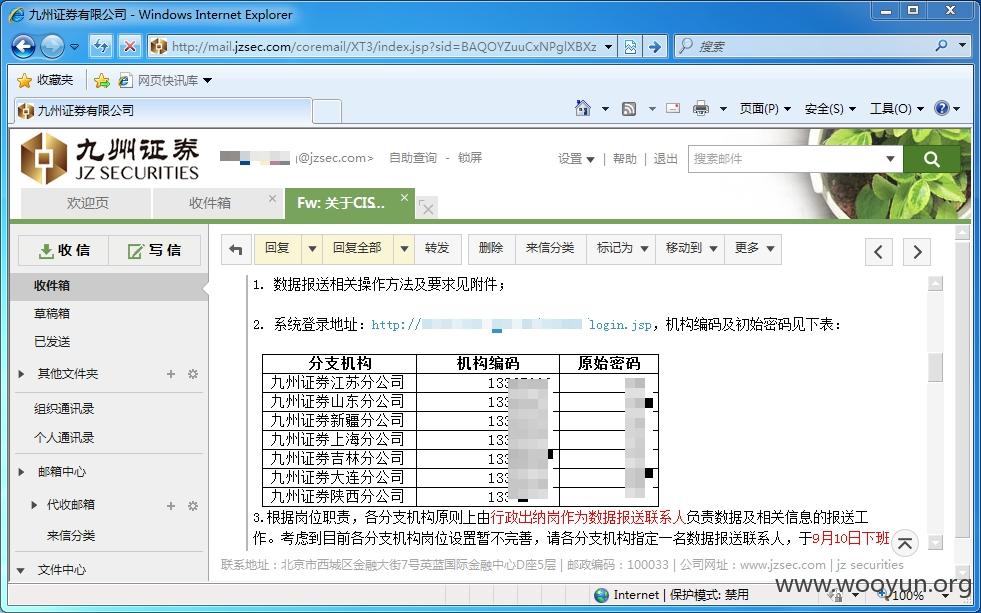Click in the 搜索邮件 input field
This screenshot has height=613, width=981.
785,159
